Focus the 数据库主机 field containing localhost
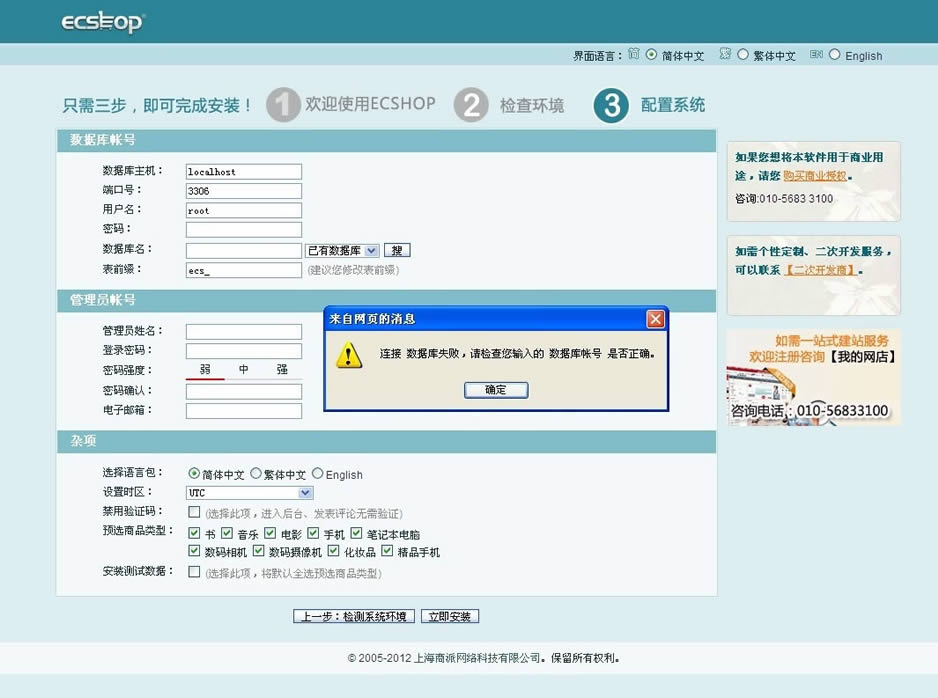Screen dimensions: 938x698 coord(243,172)
